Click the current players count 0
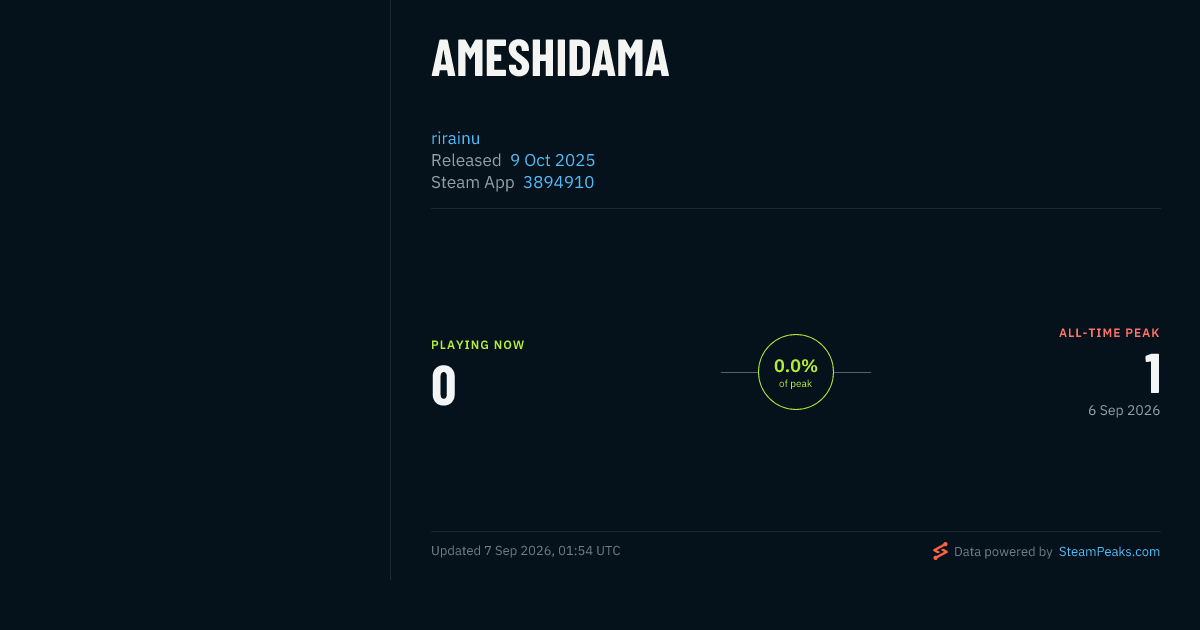The height and width of the screenshot is (630, 1200). pyautogui.click(x=444, y=386)
